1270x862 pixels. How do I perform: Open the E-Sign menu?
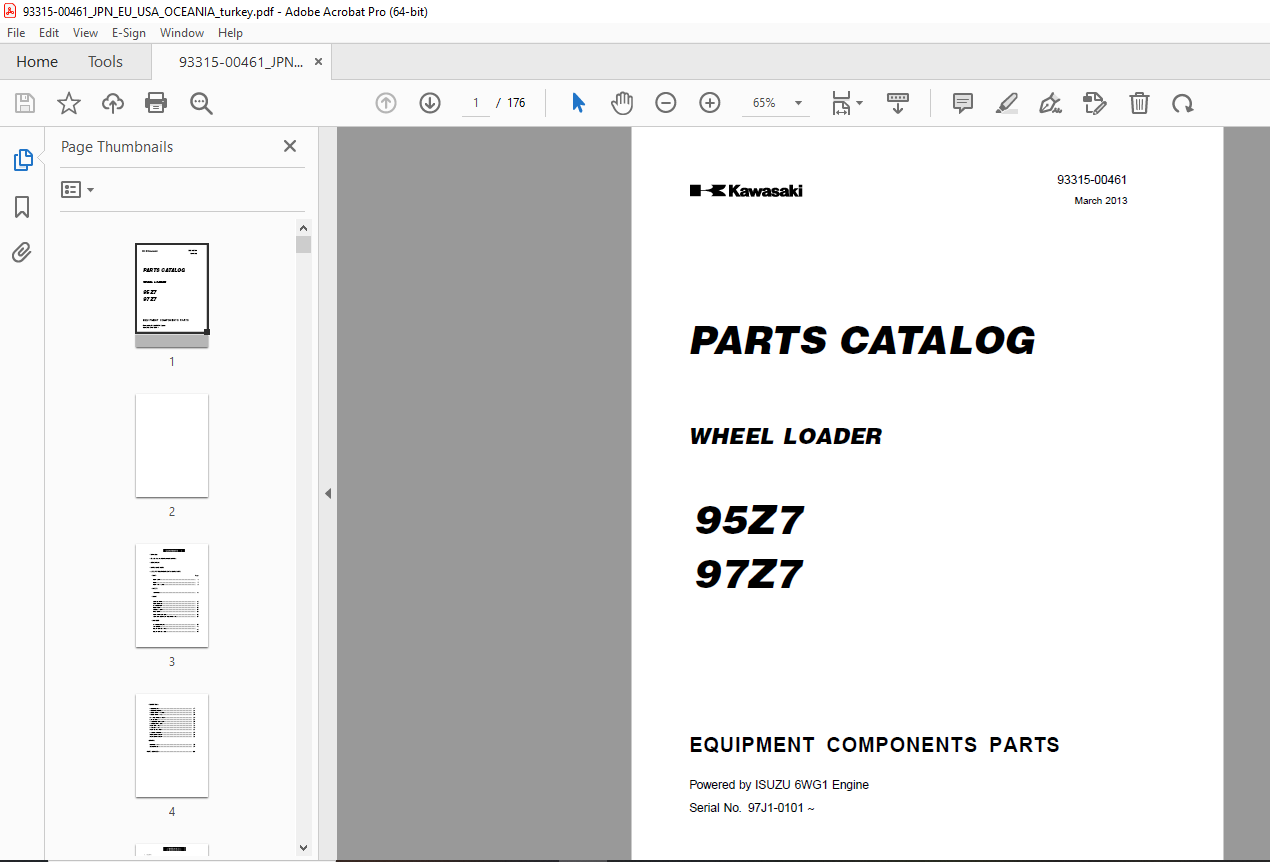click(129, 32)
